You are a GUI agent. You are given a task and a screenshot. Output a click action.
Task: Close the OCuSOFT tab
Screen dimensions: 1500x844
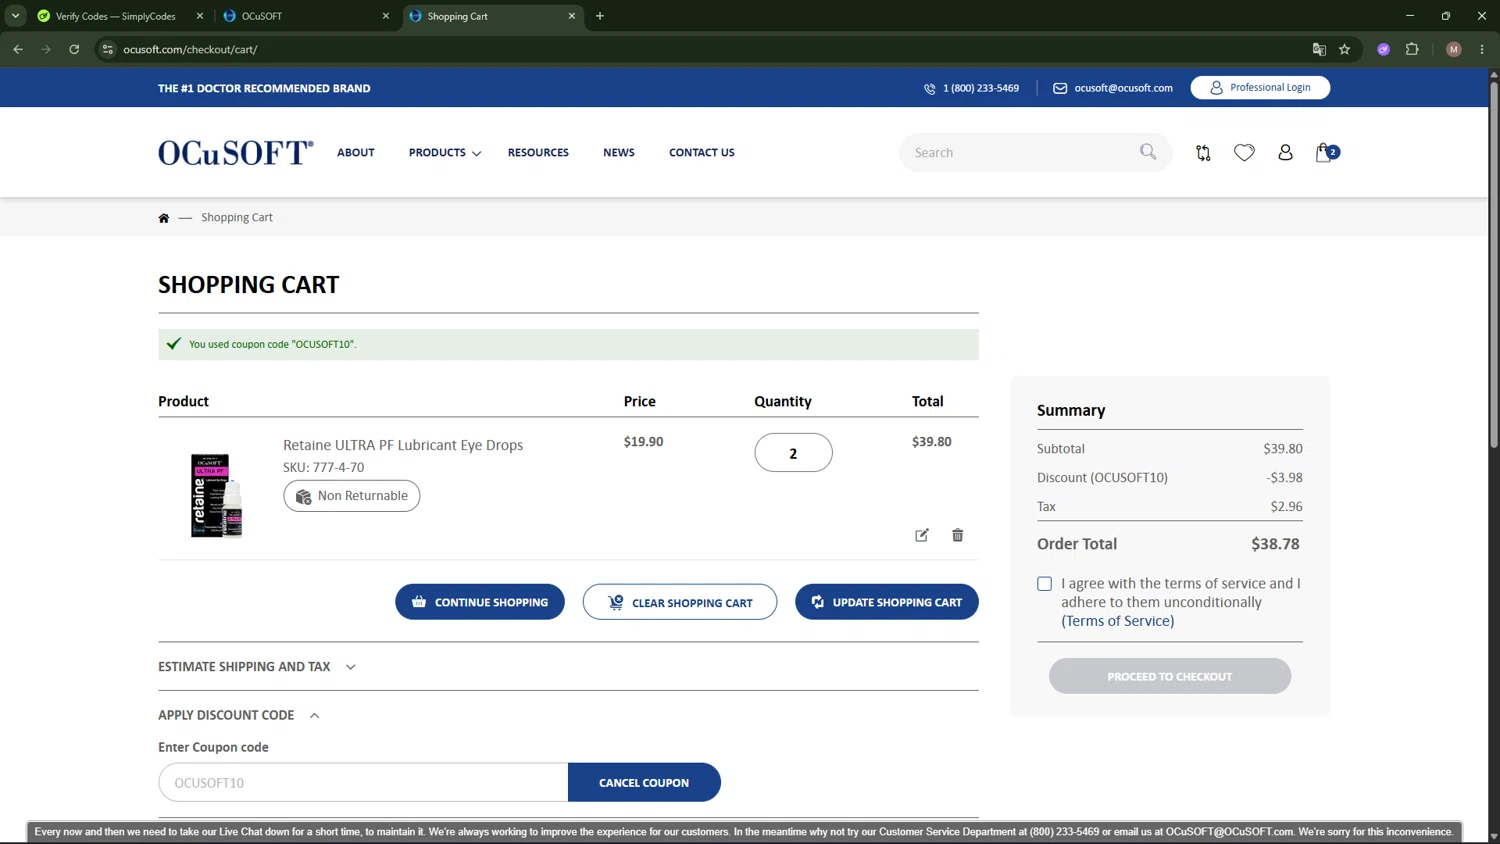click(386, 16)
